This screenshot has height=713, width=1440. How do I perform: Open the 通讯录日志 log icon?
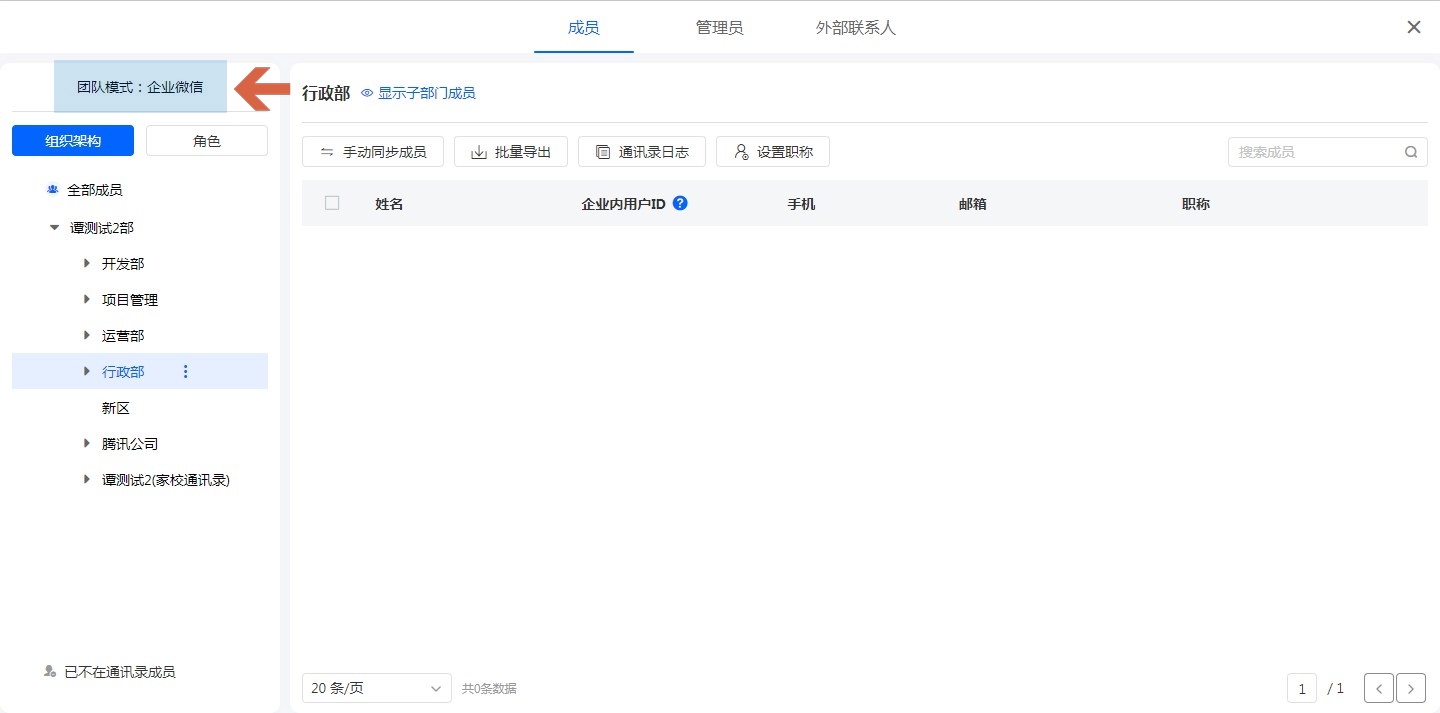[x=603, y=152]
